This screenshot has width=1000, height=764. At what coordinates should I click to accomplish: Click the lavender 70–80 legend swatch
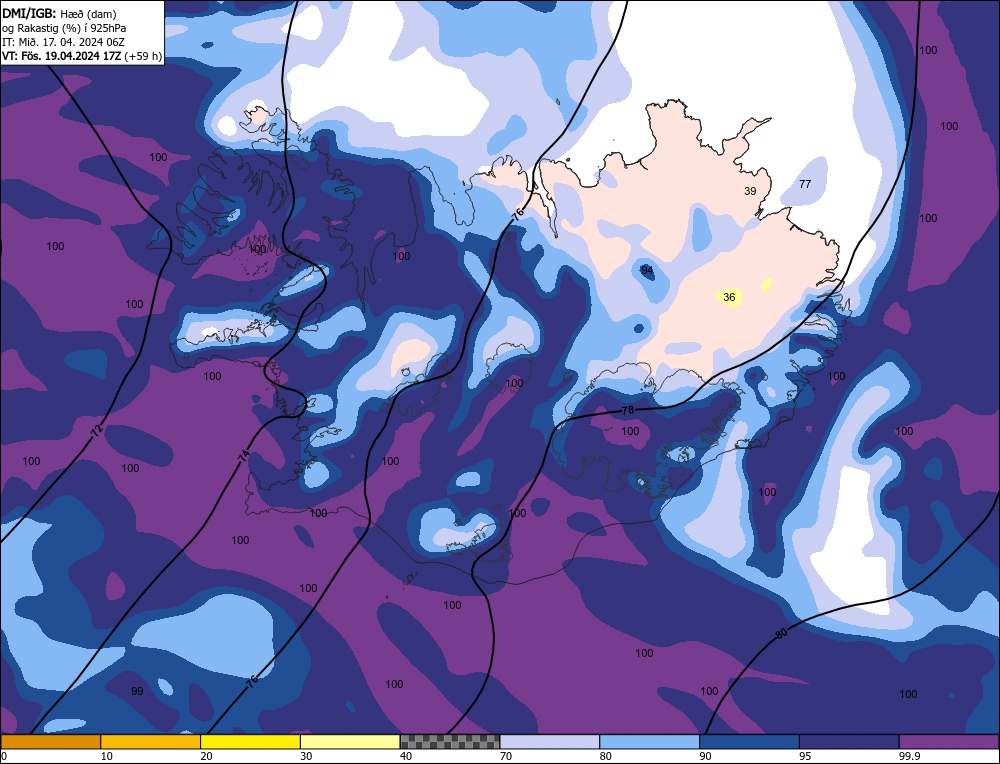550,741
